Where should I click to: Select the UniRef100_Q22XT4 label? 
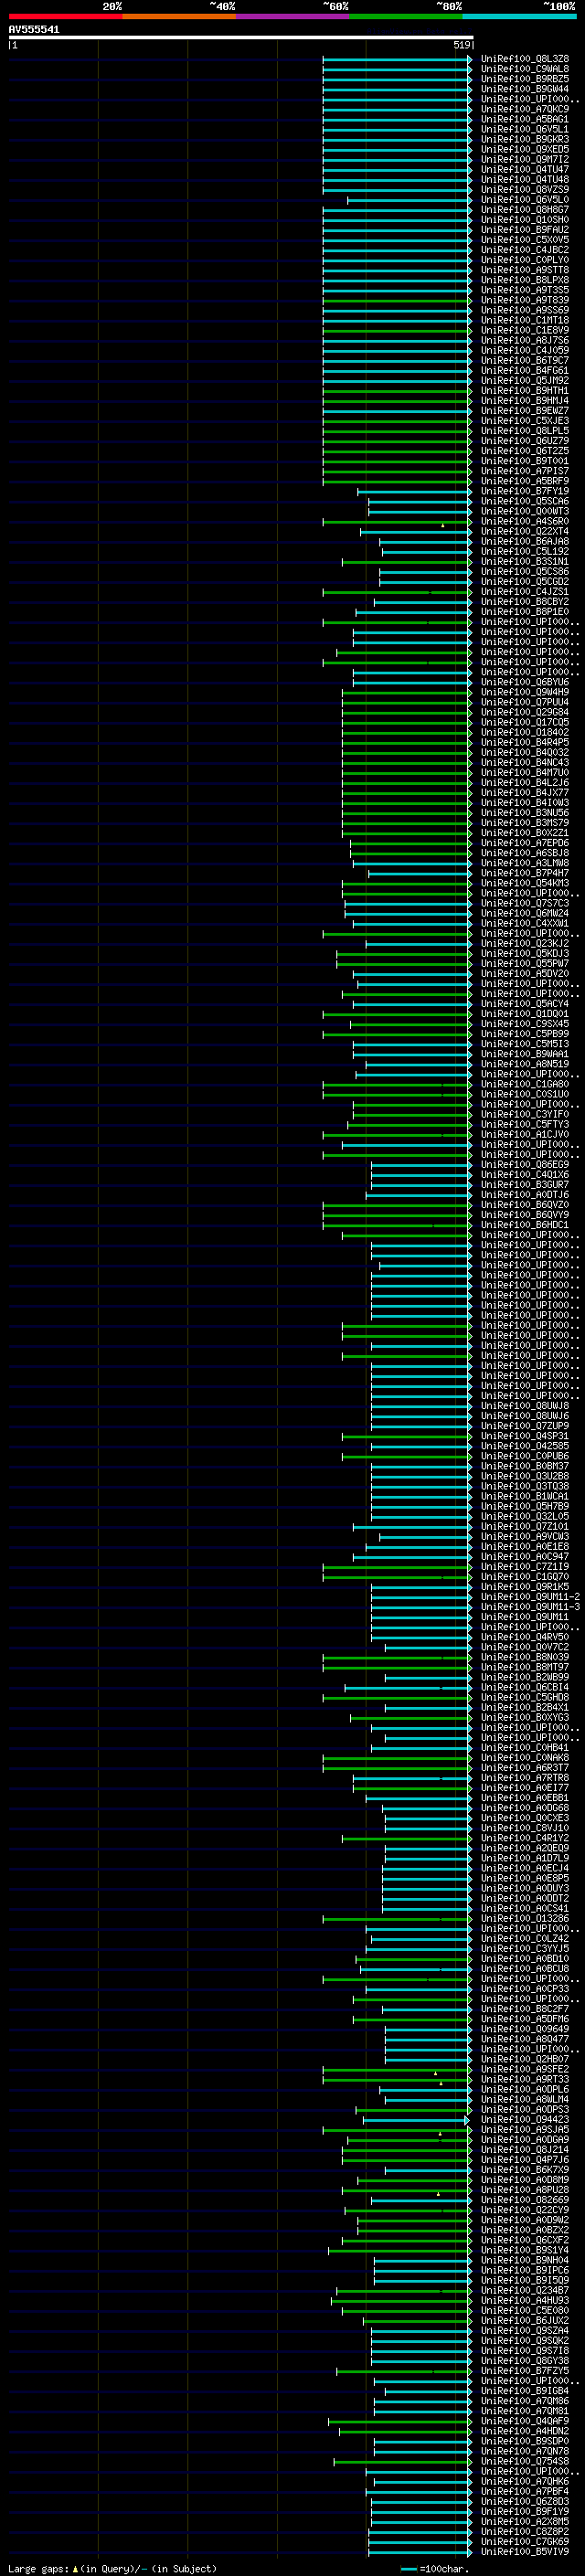(525, 531)
